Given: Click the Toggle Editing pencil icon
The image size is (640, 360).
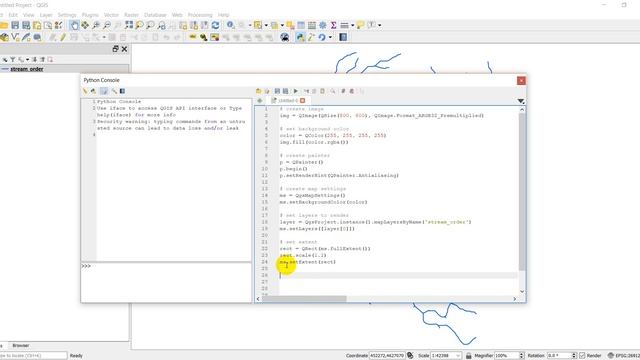Looking at the screenshot, I should (x=63, y=38).
